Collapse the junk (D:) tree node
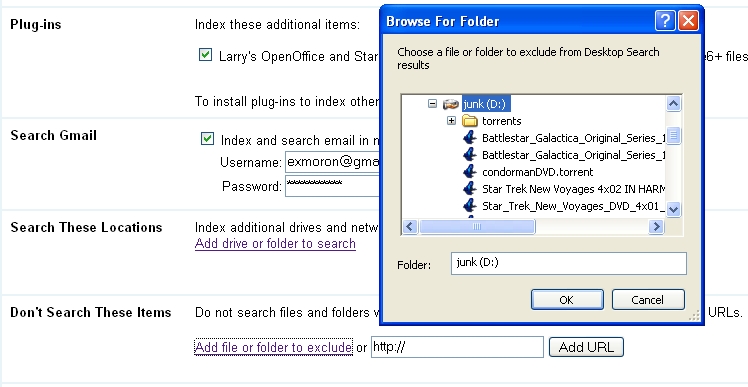Image resolution: width=748 pixels, height=387 pixels. tap(432, 104)
